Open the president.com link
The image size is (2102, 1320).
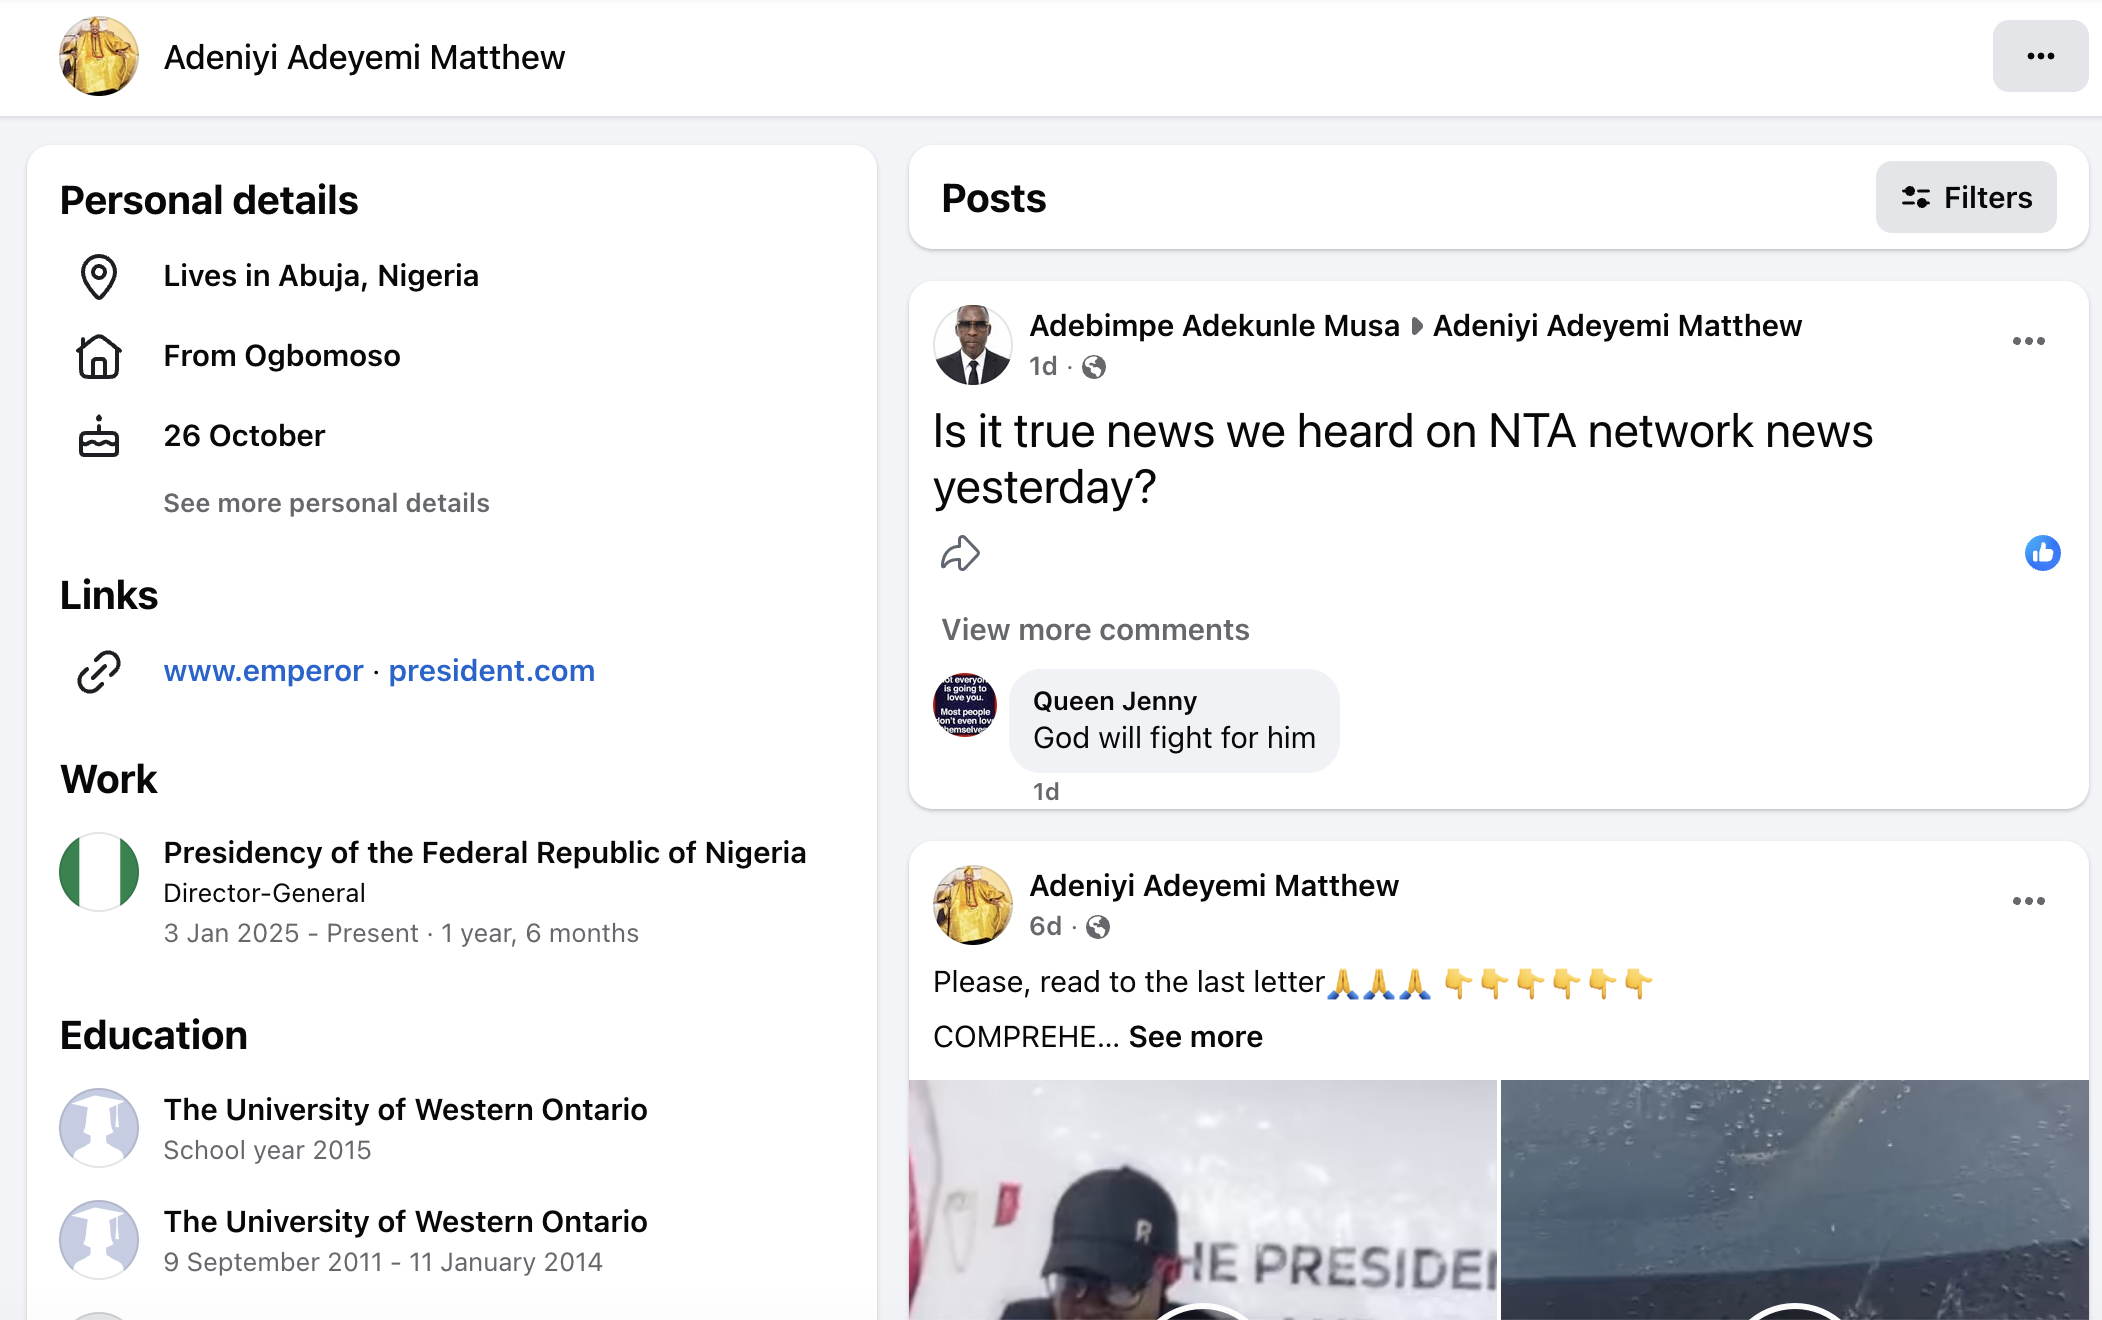tap(491, 671)
